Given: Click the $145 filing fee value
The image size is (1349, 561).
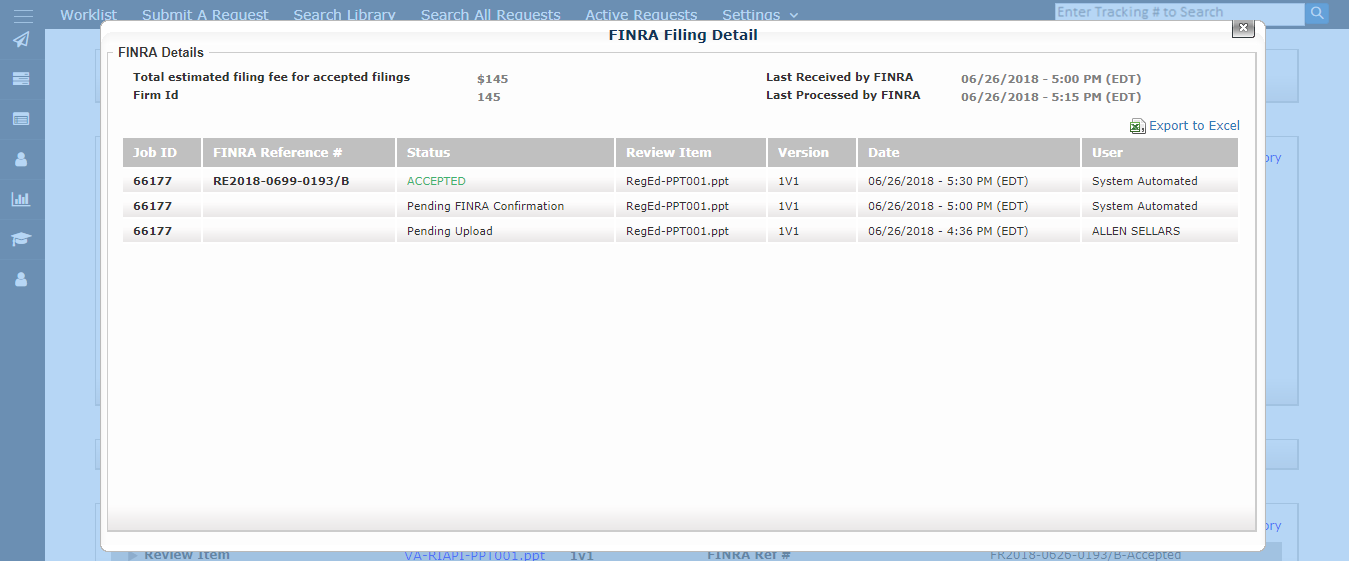Looking at the screenshot, I should [x=492, y=79].
